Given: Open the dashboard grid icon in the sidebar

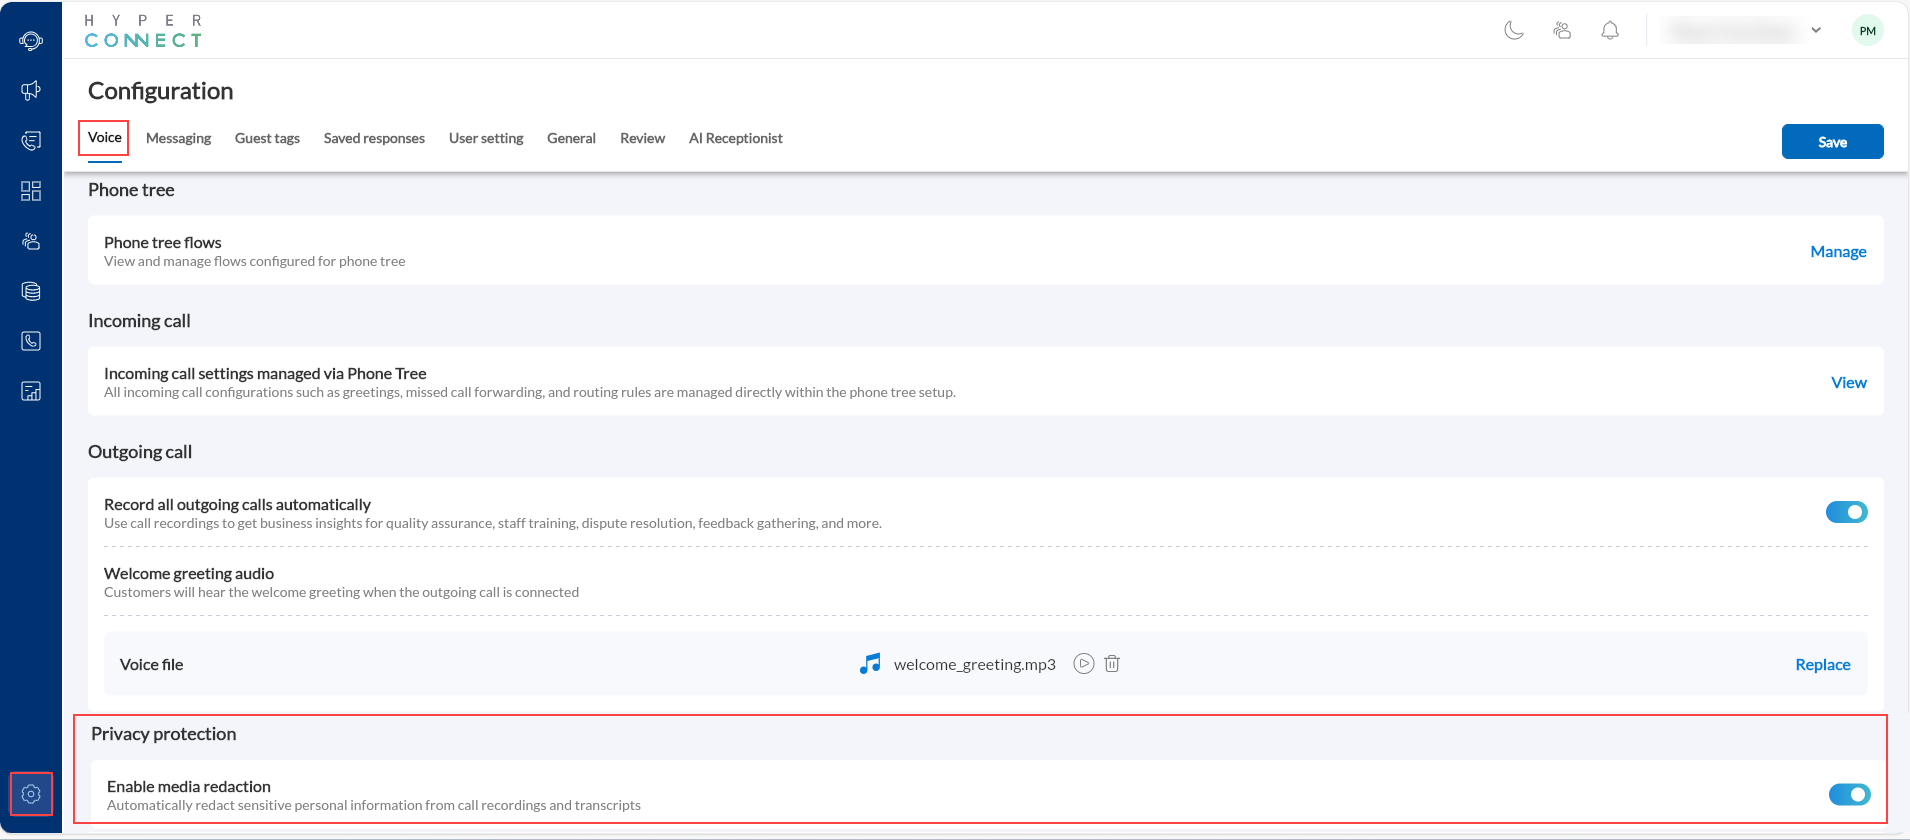Looking at the screenshot, I should [x=31, y=191].
